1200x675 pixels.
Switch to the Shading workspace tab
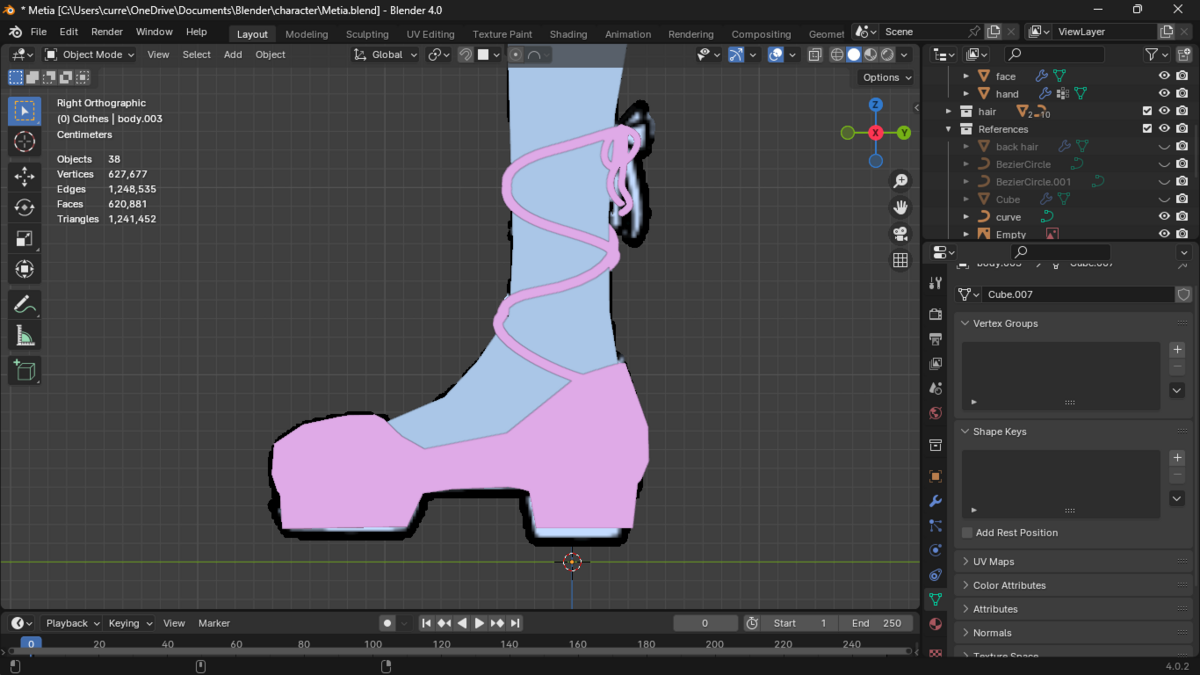pyautogui.click(x=568, y=34)
